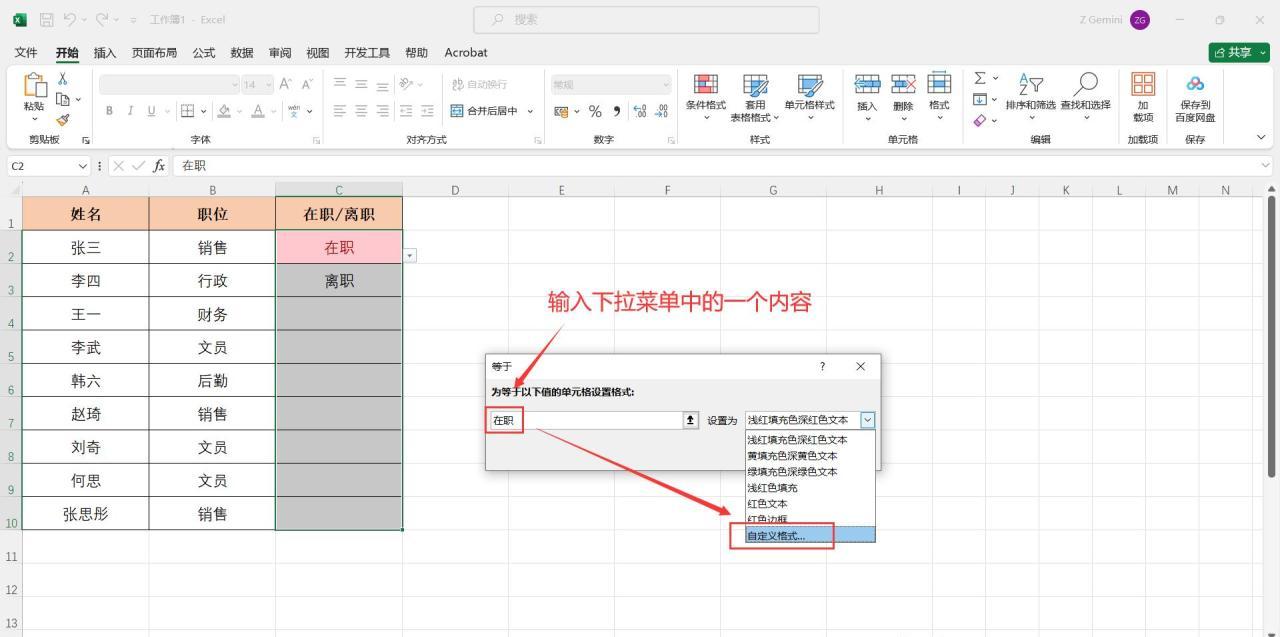The width and height of the screenshot is (1280, 637).
Task: Select 自定义格式... option
Action: point(810,536)
